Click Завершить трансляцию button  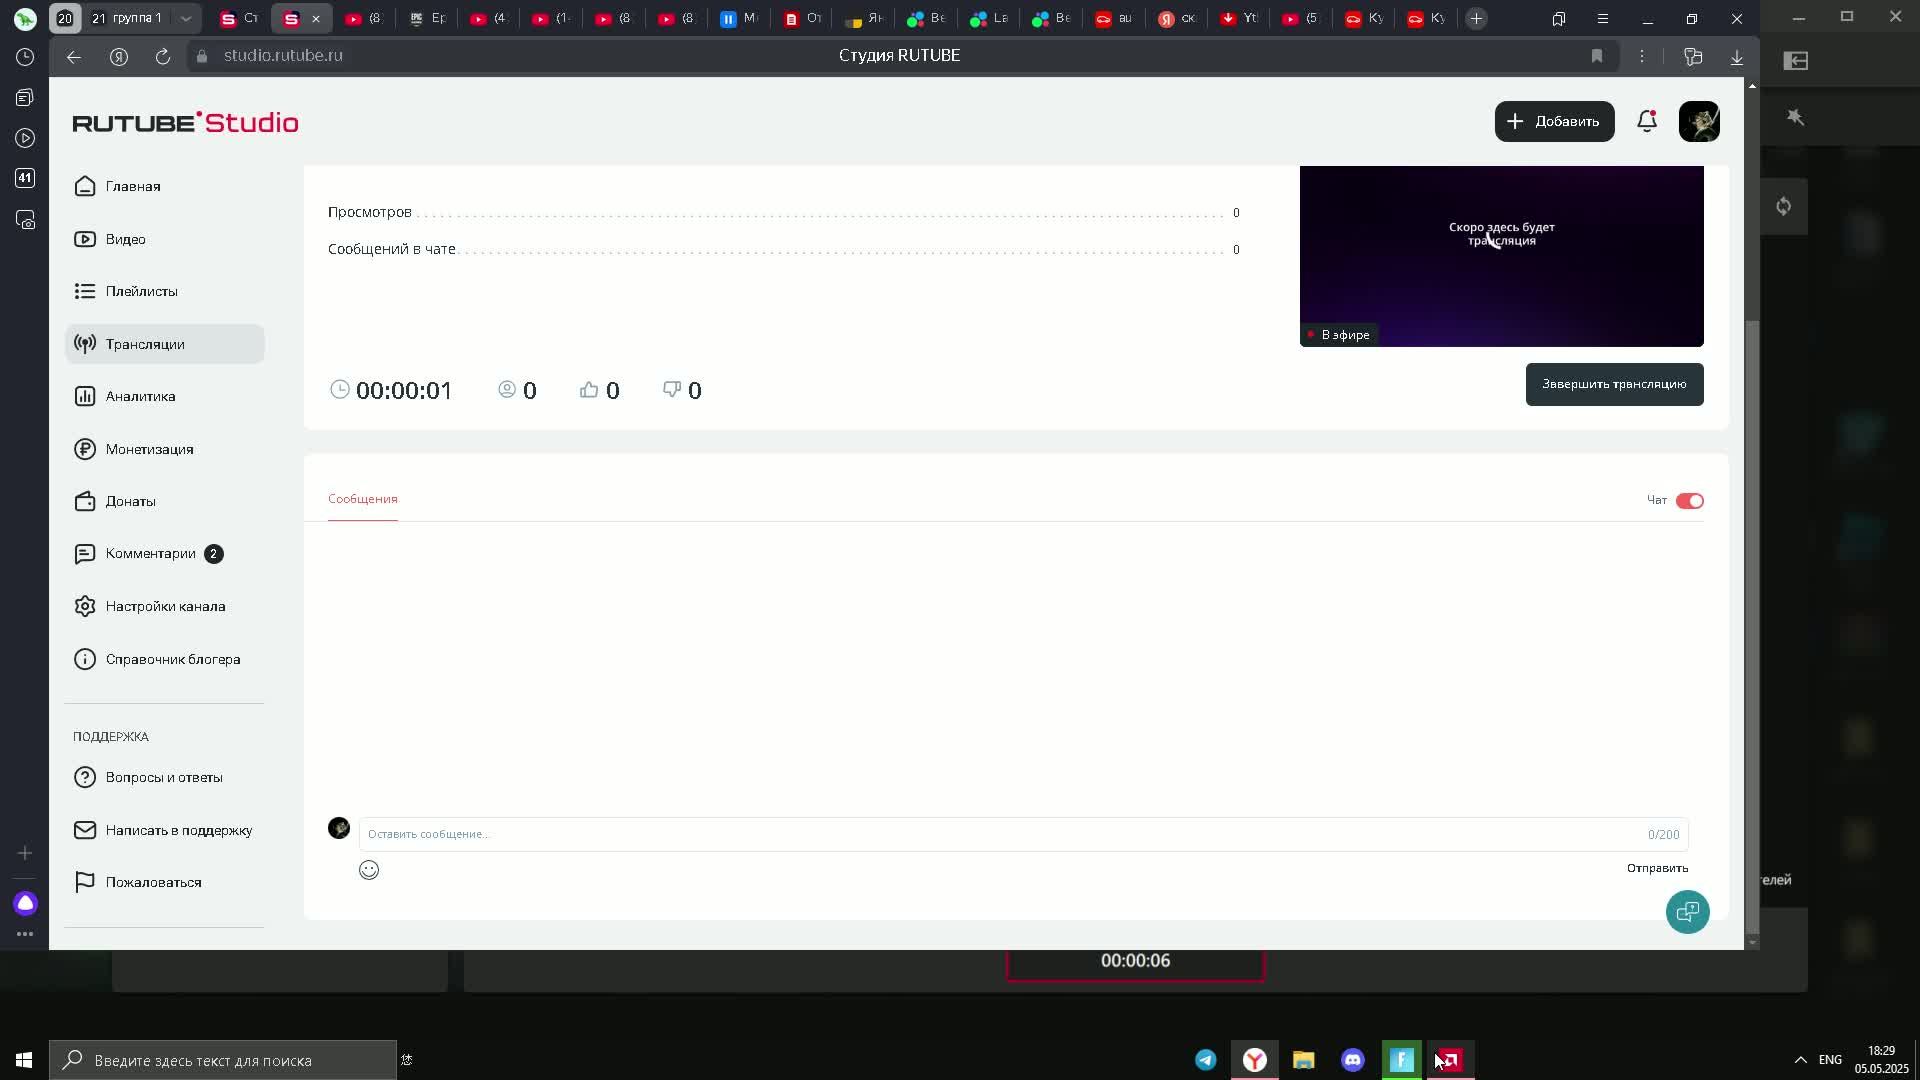tap(1614, 384)
